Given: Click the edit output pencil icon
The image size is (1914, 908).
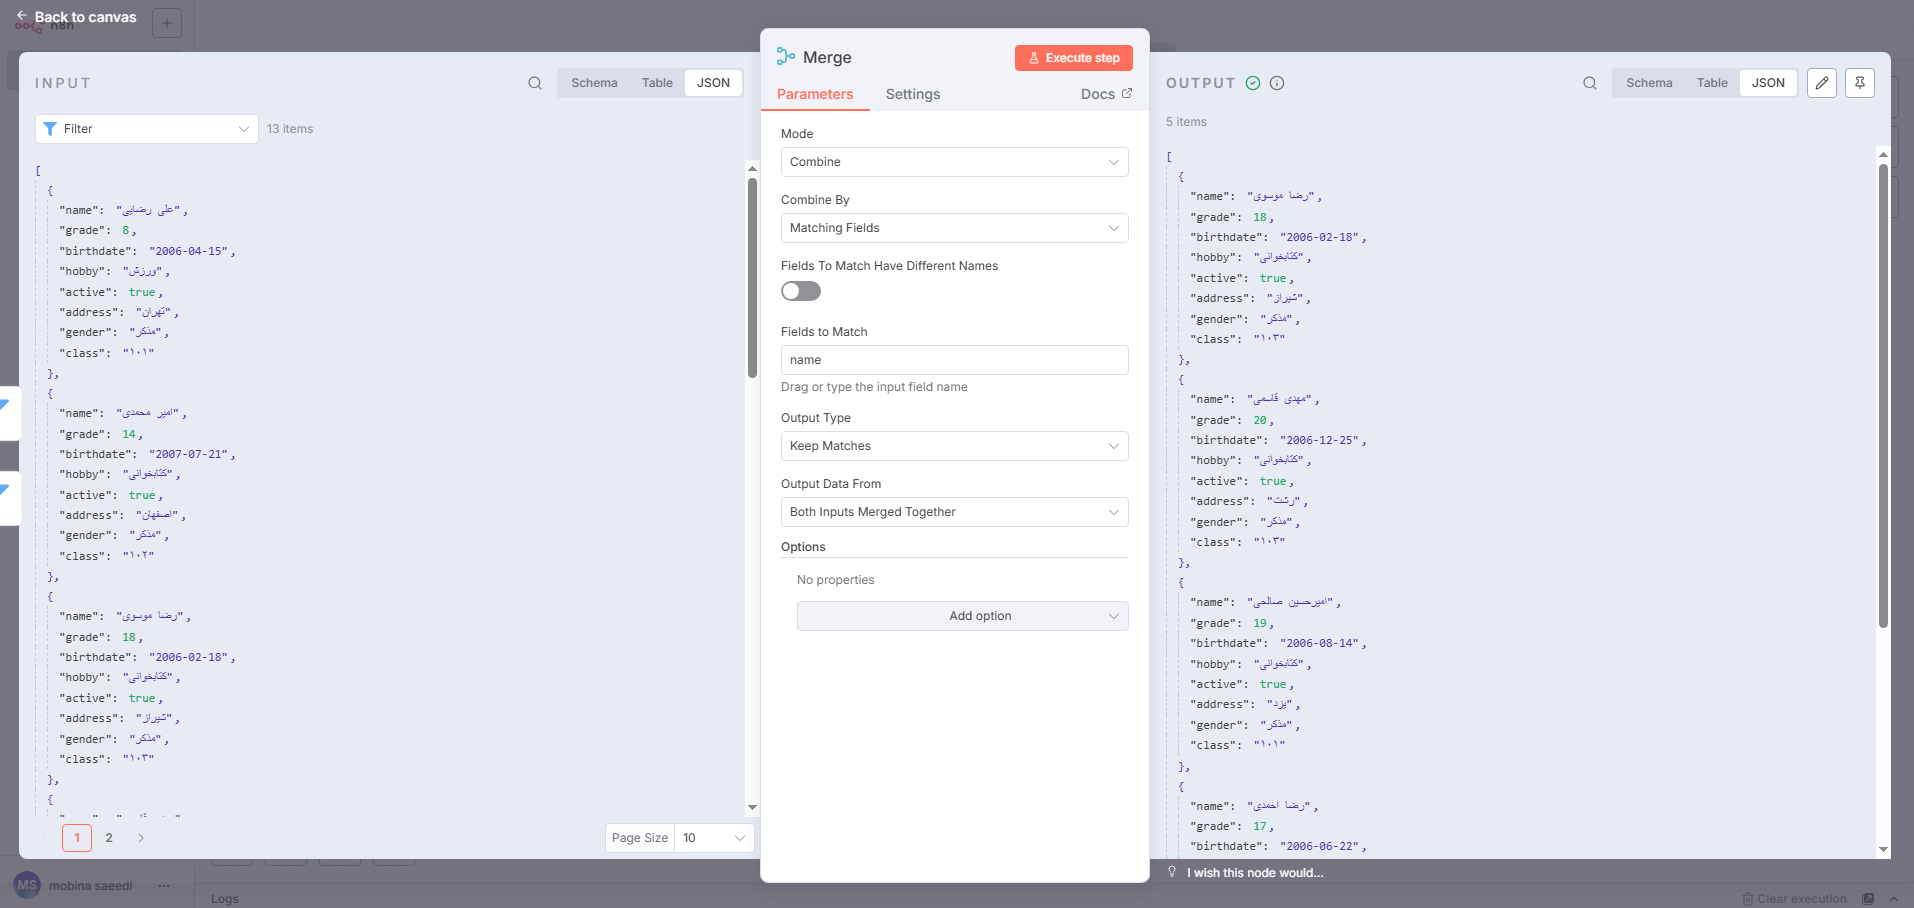Looking at the screenshot, I should tap(1822, 83).
